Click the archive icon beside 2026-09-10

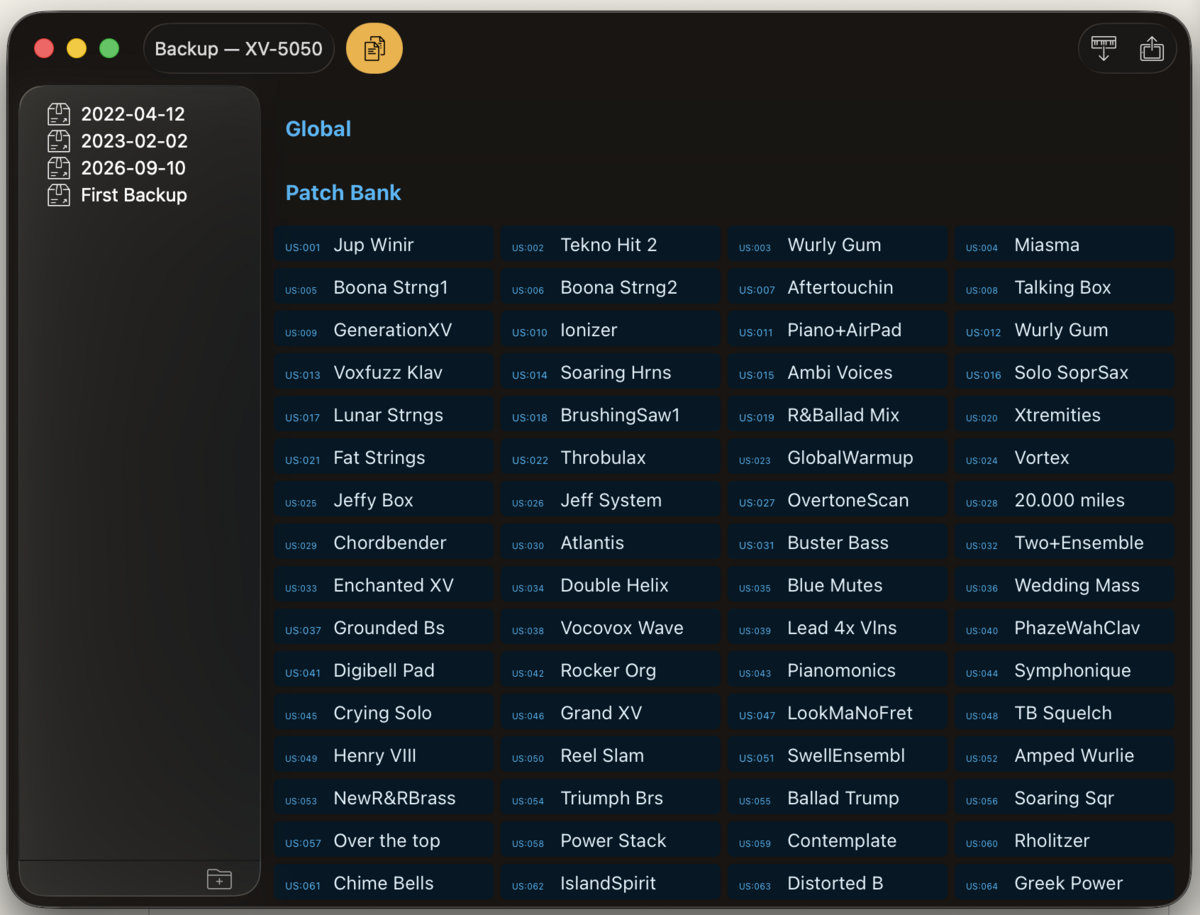(59, 168)
